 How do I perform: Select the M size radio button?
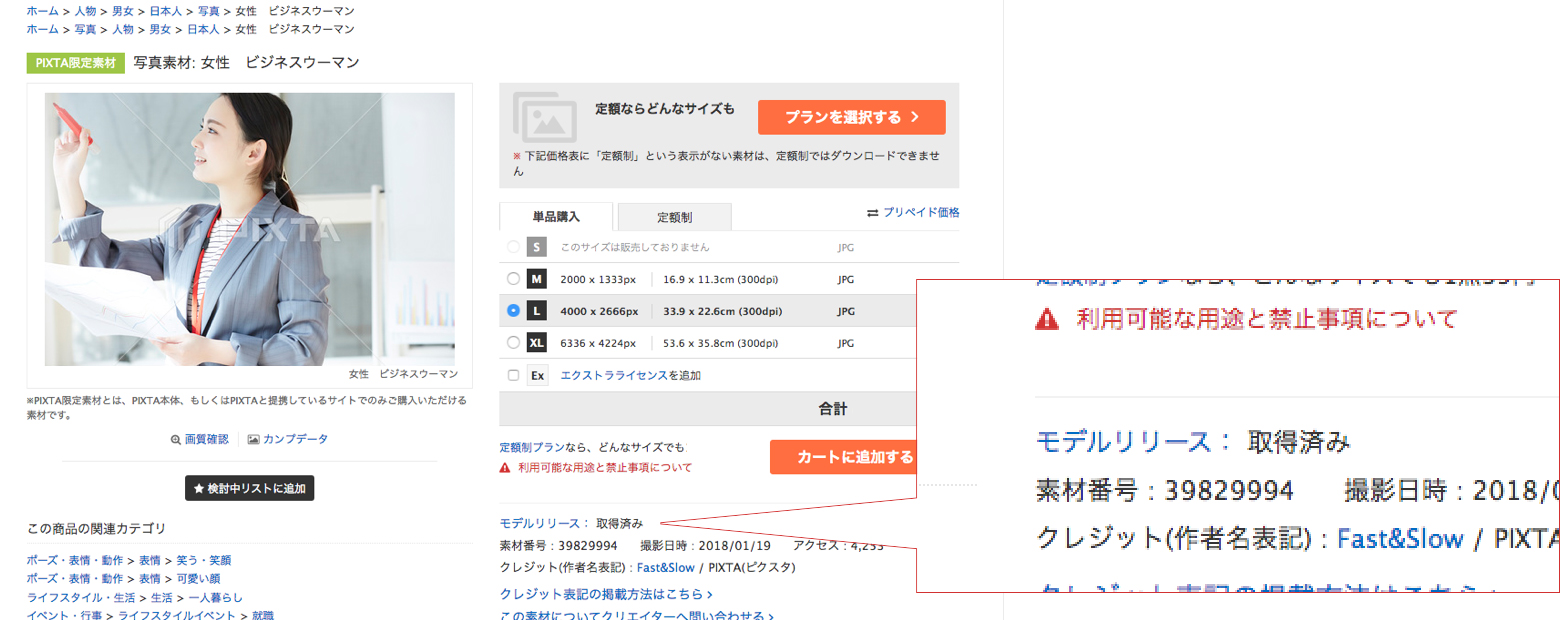click(x=513, y=279)
